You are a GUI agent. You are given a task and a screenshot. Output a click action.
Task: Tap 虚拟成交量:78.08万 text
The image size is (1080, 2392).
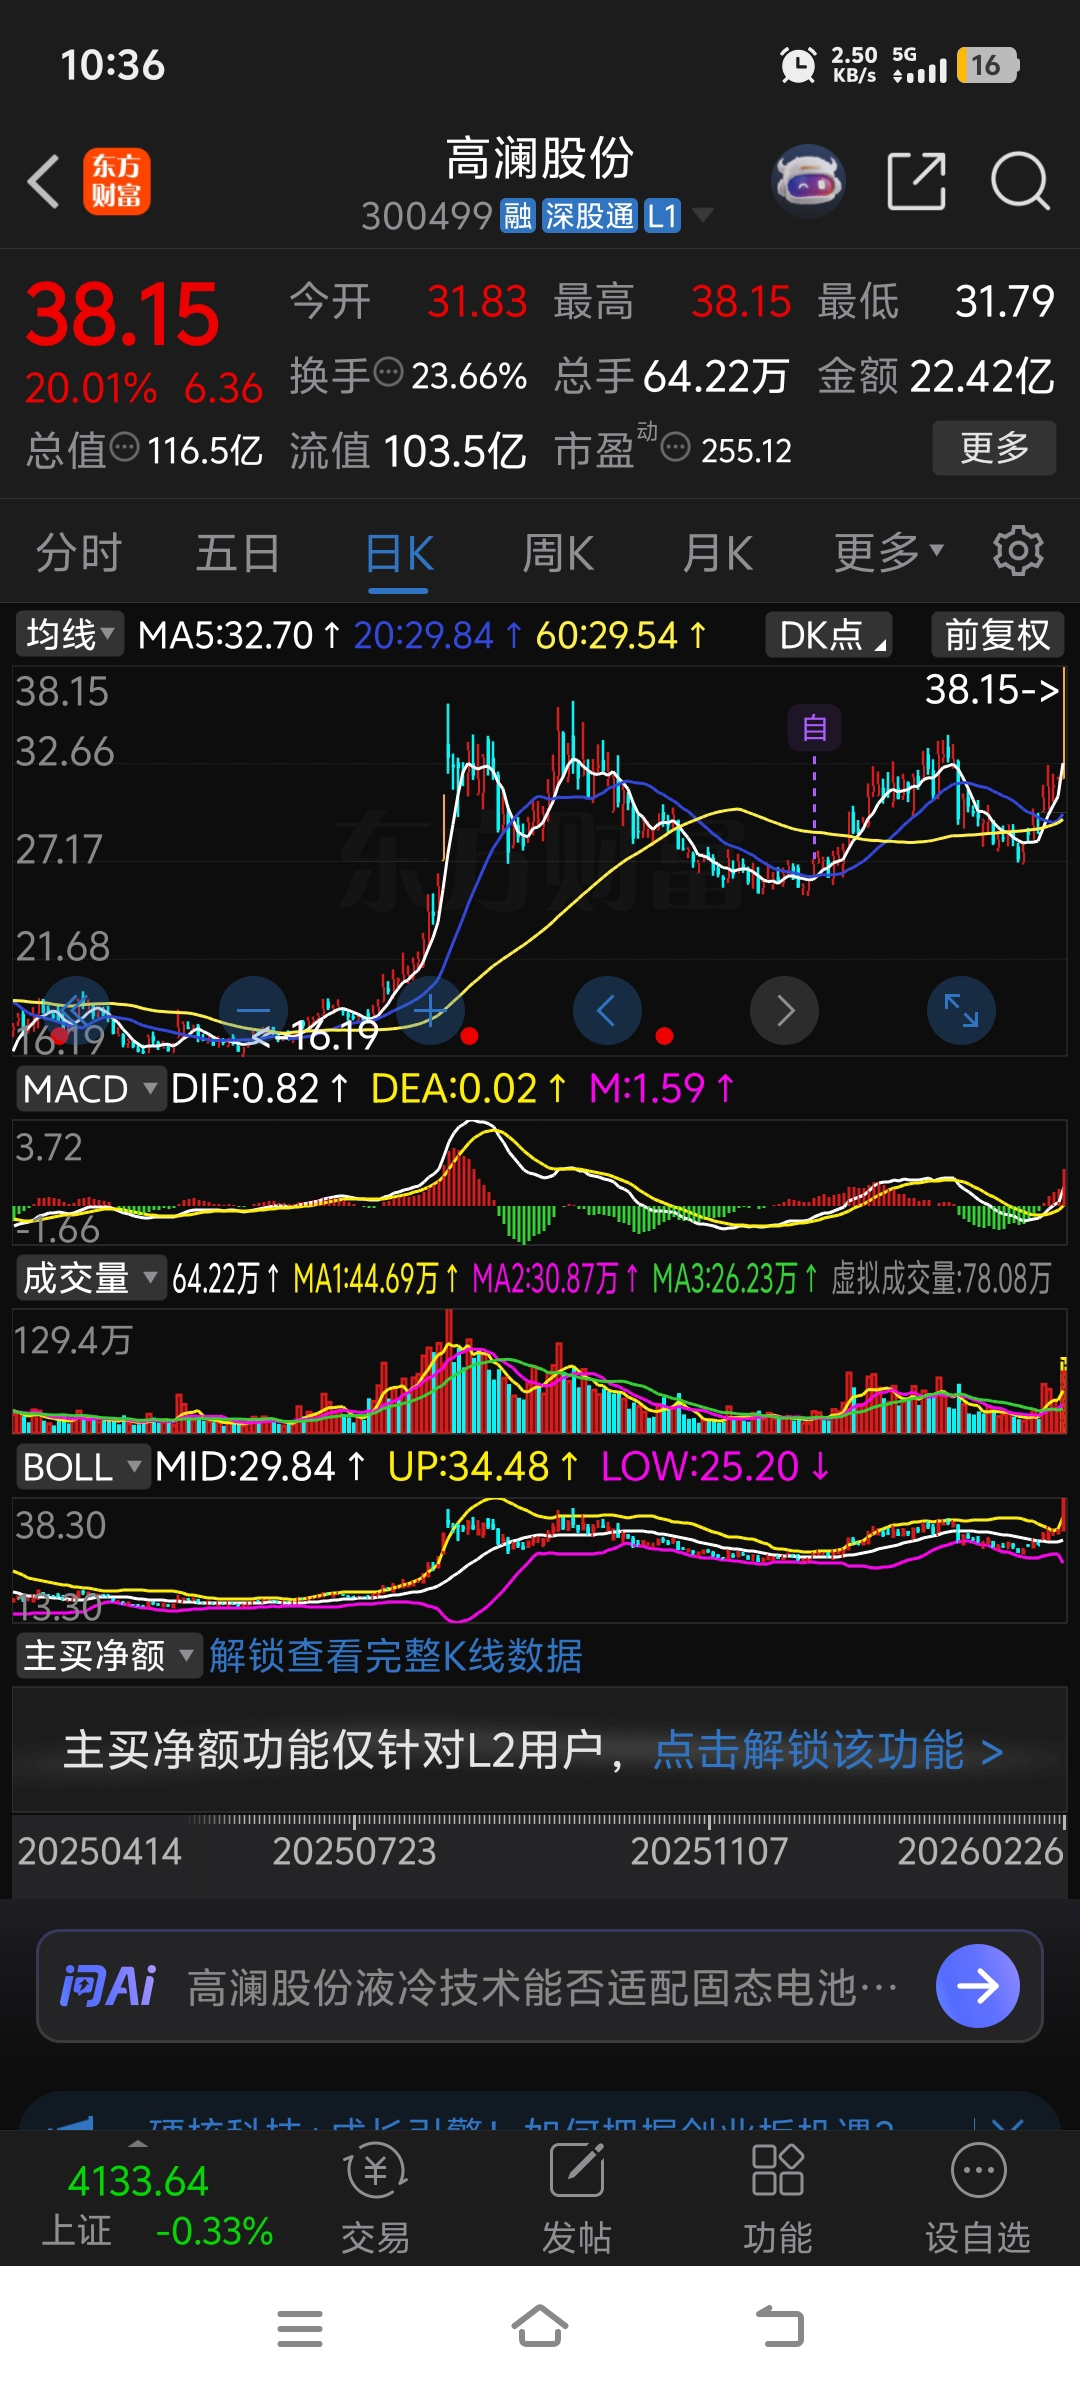pyautogui.click(x=941, y=1278)
